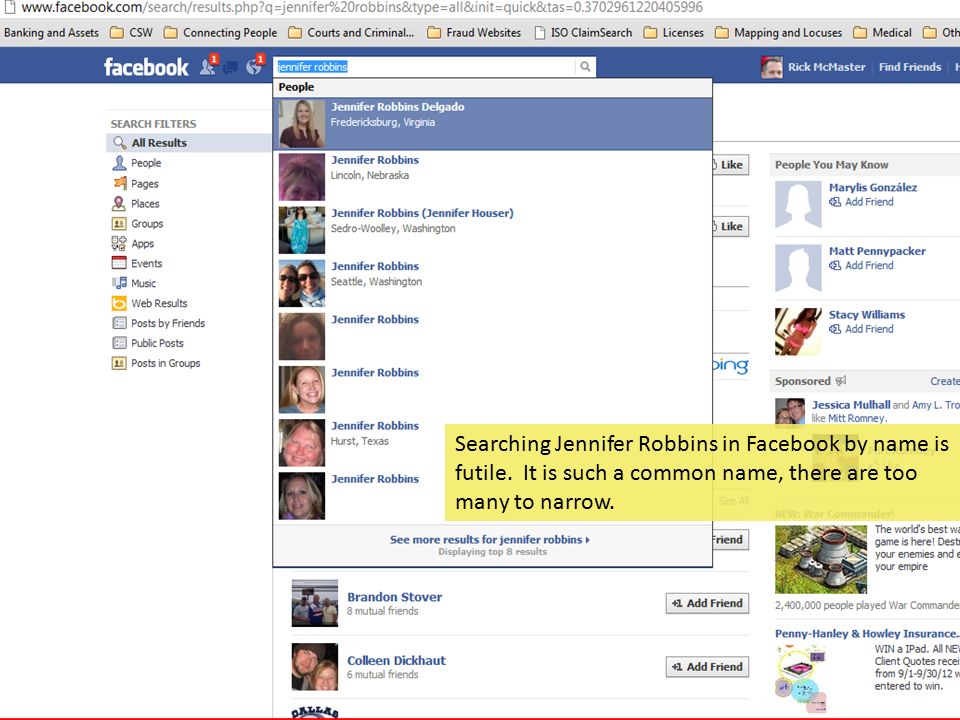Select the Places search filter

[145, 203]
